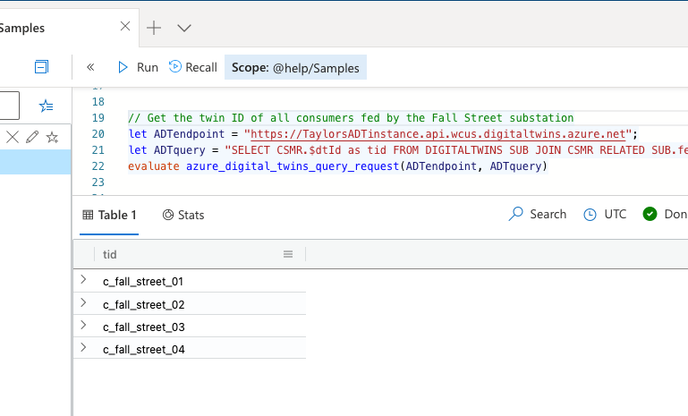Click the Scope @help/Samples selector
The image size is (688, 416).
coord(295,67)
